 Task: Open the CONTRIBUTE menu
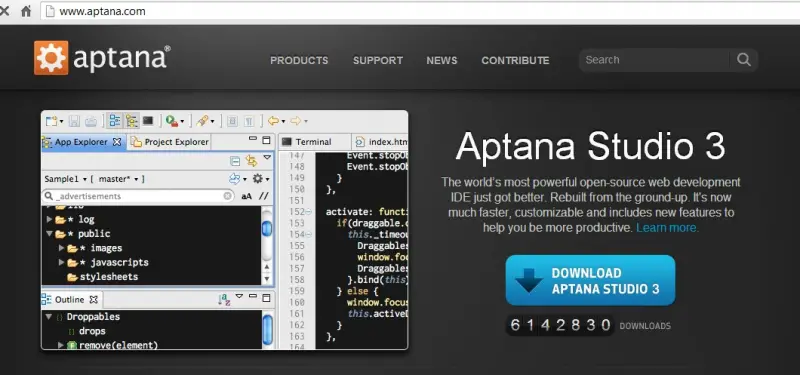point(515,60)
